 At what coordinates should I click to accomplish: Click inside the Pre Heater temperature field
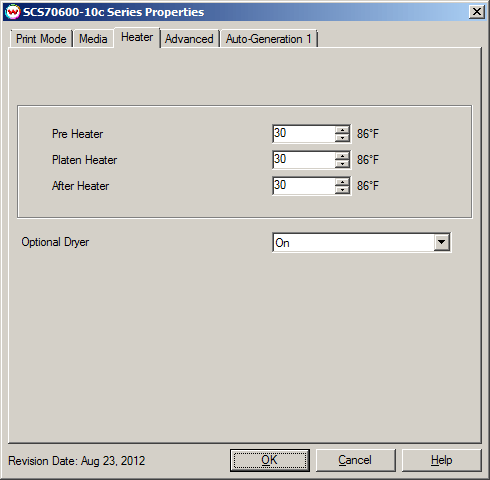coord(304,134)
